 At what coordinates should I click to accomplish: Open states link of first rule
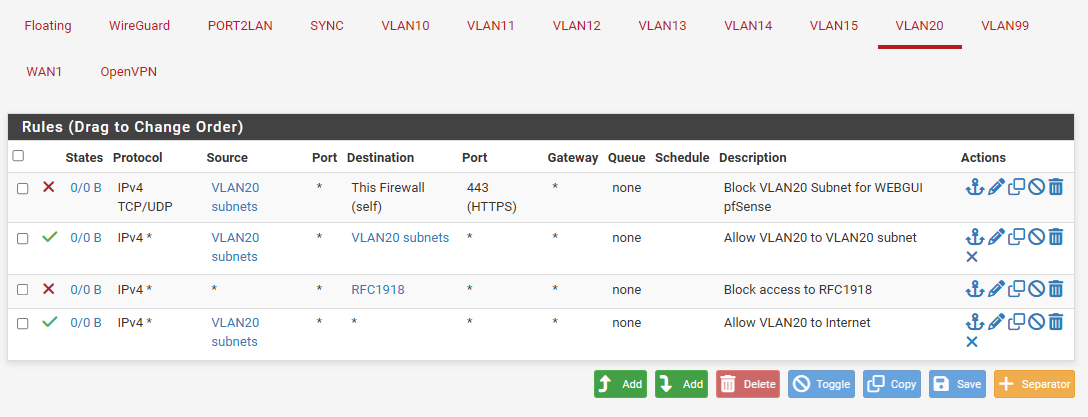pyautogui.click(x=86, y=187)
